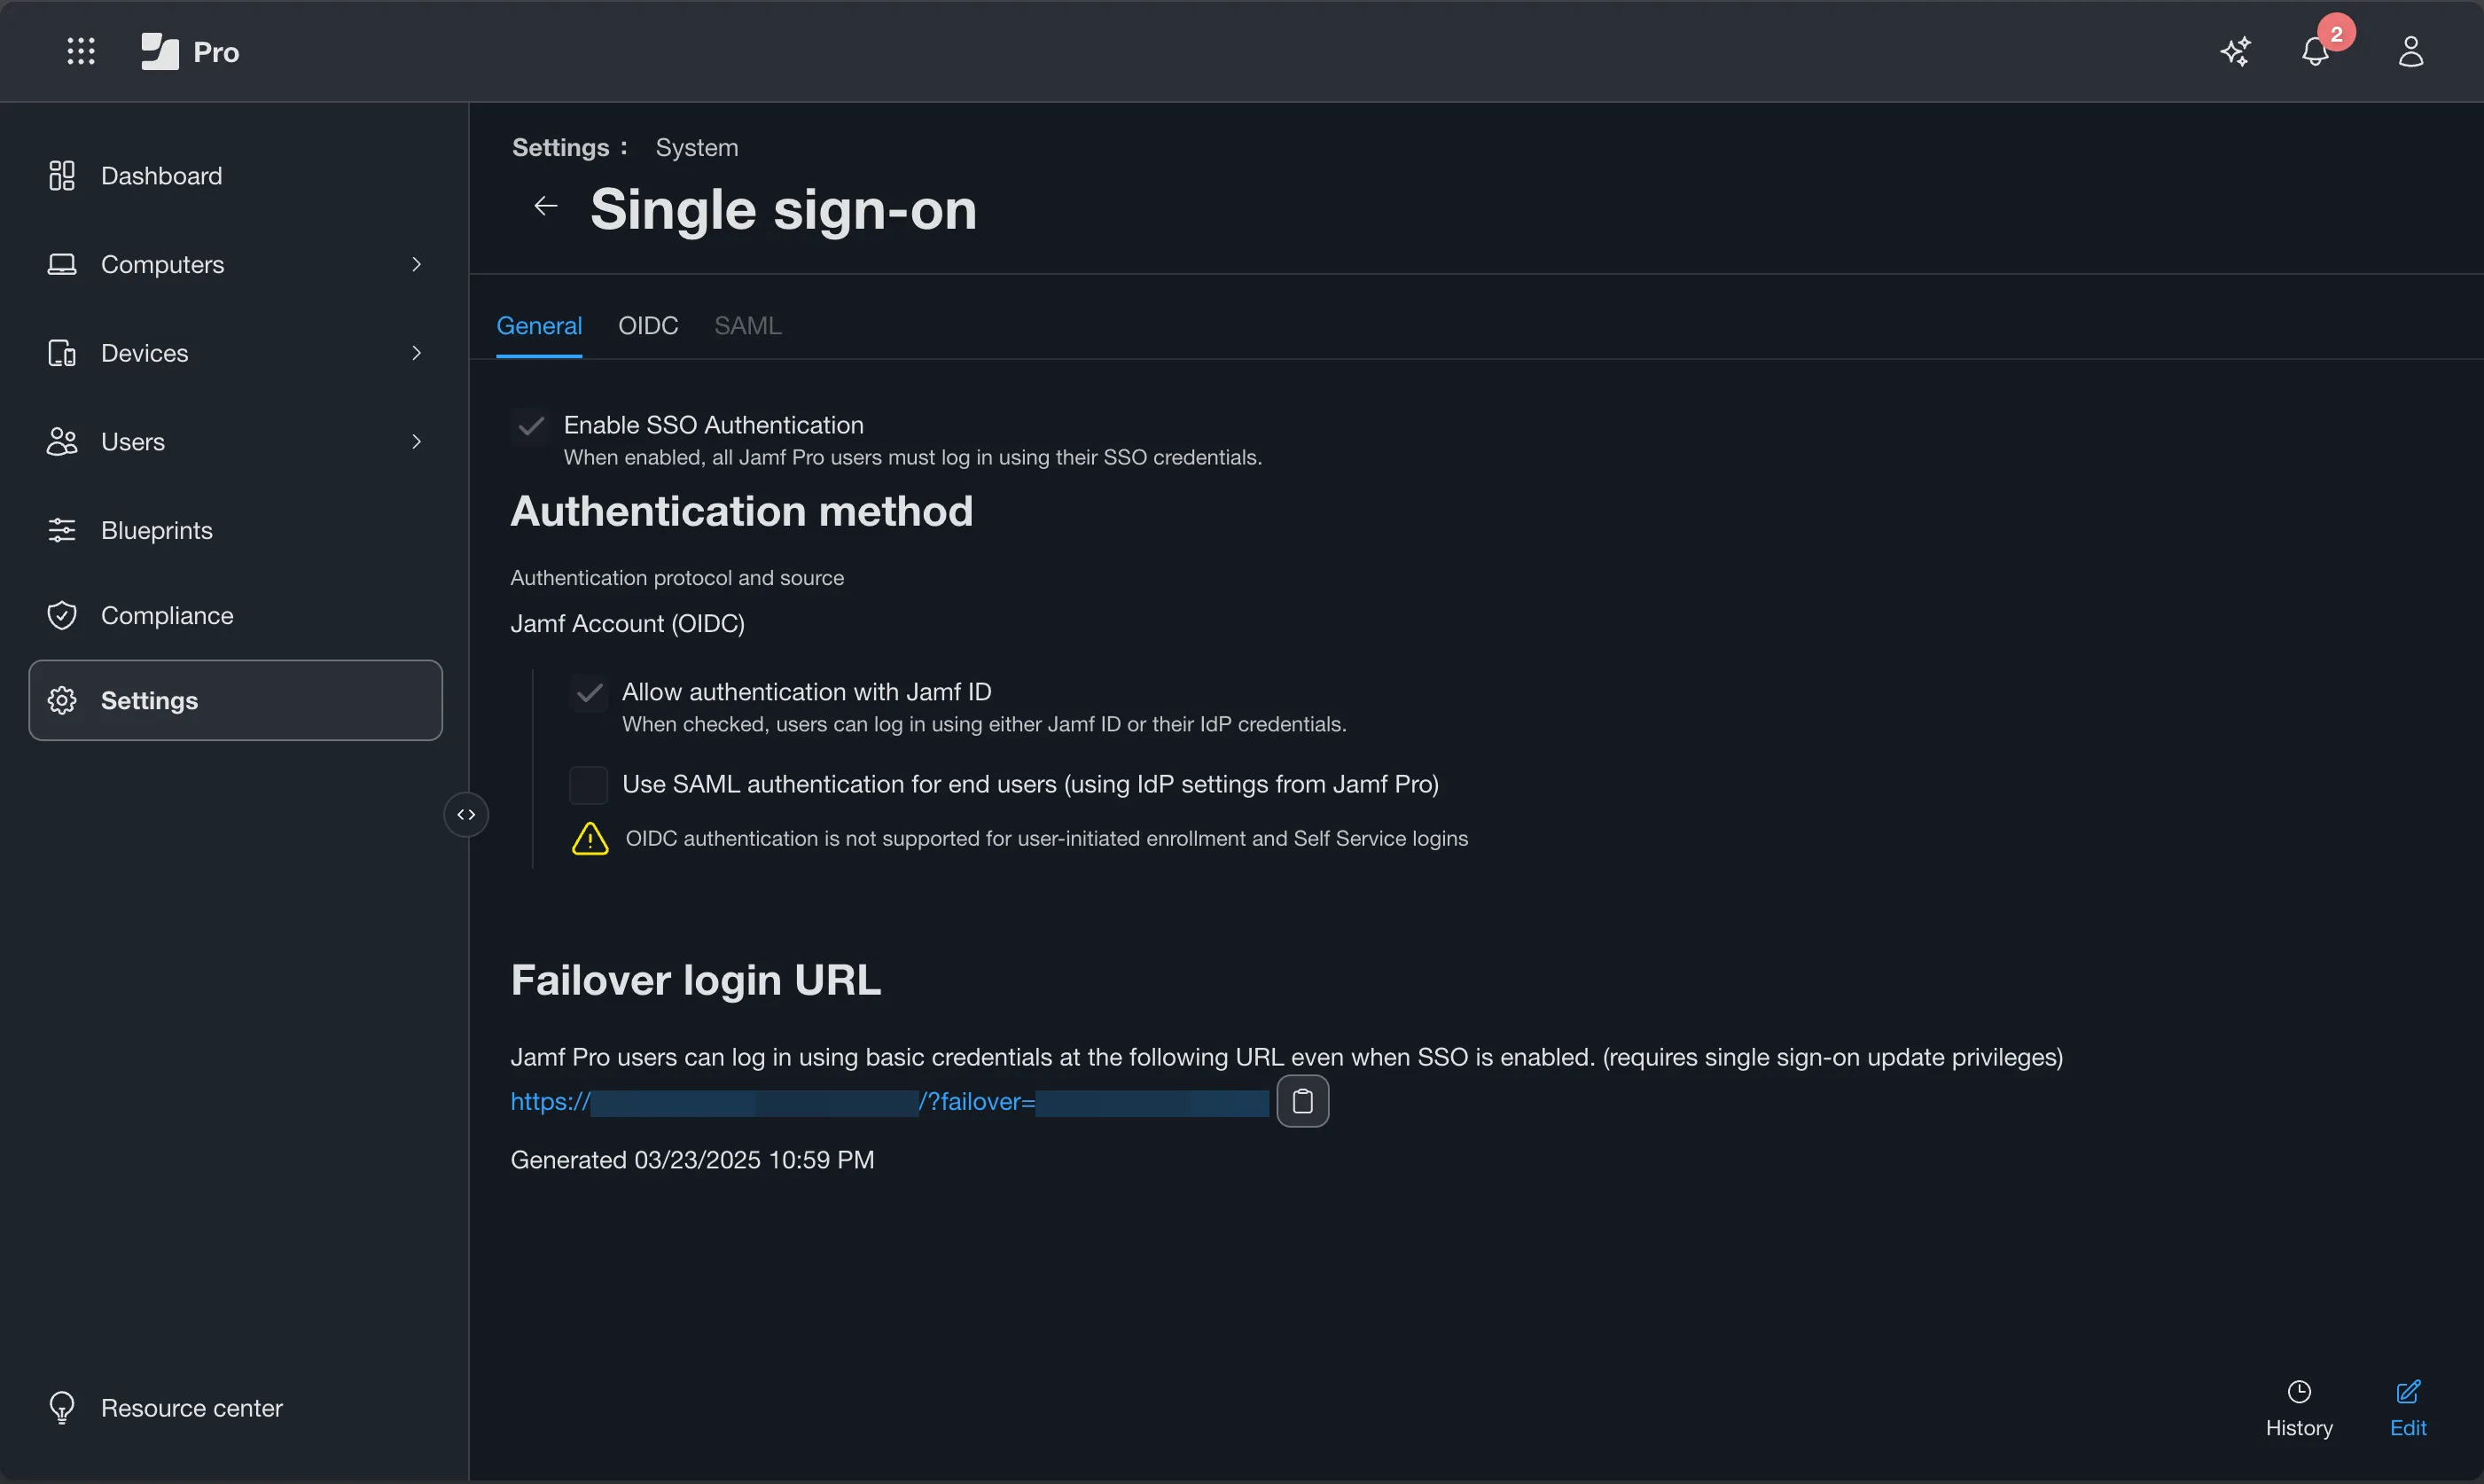2484x1484 pixels.
Task: Go back using the left arrow
Action: pos(545,206)
